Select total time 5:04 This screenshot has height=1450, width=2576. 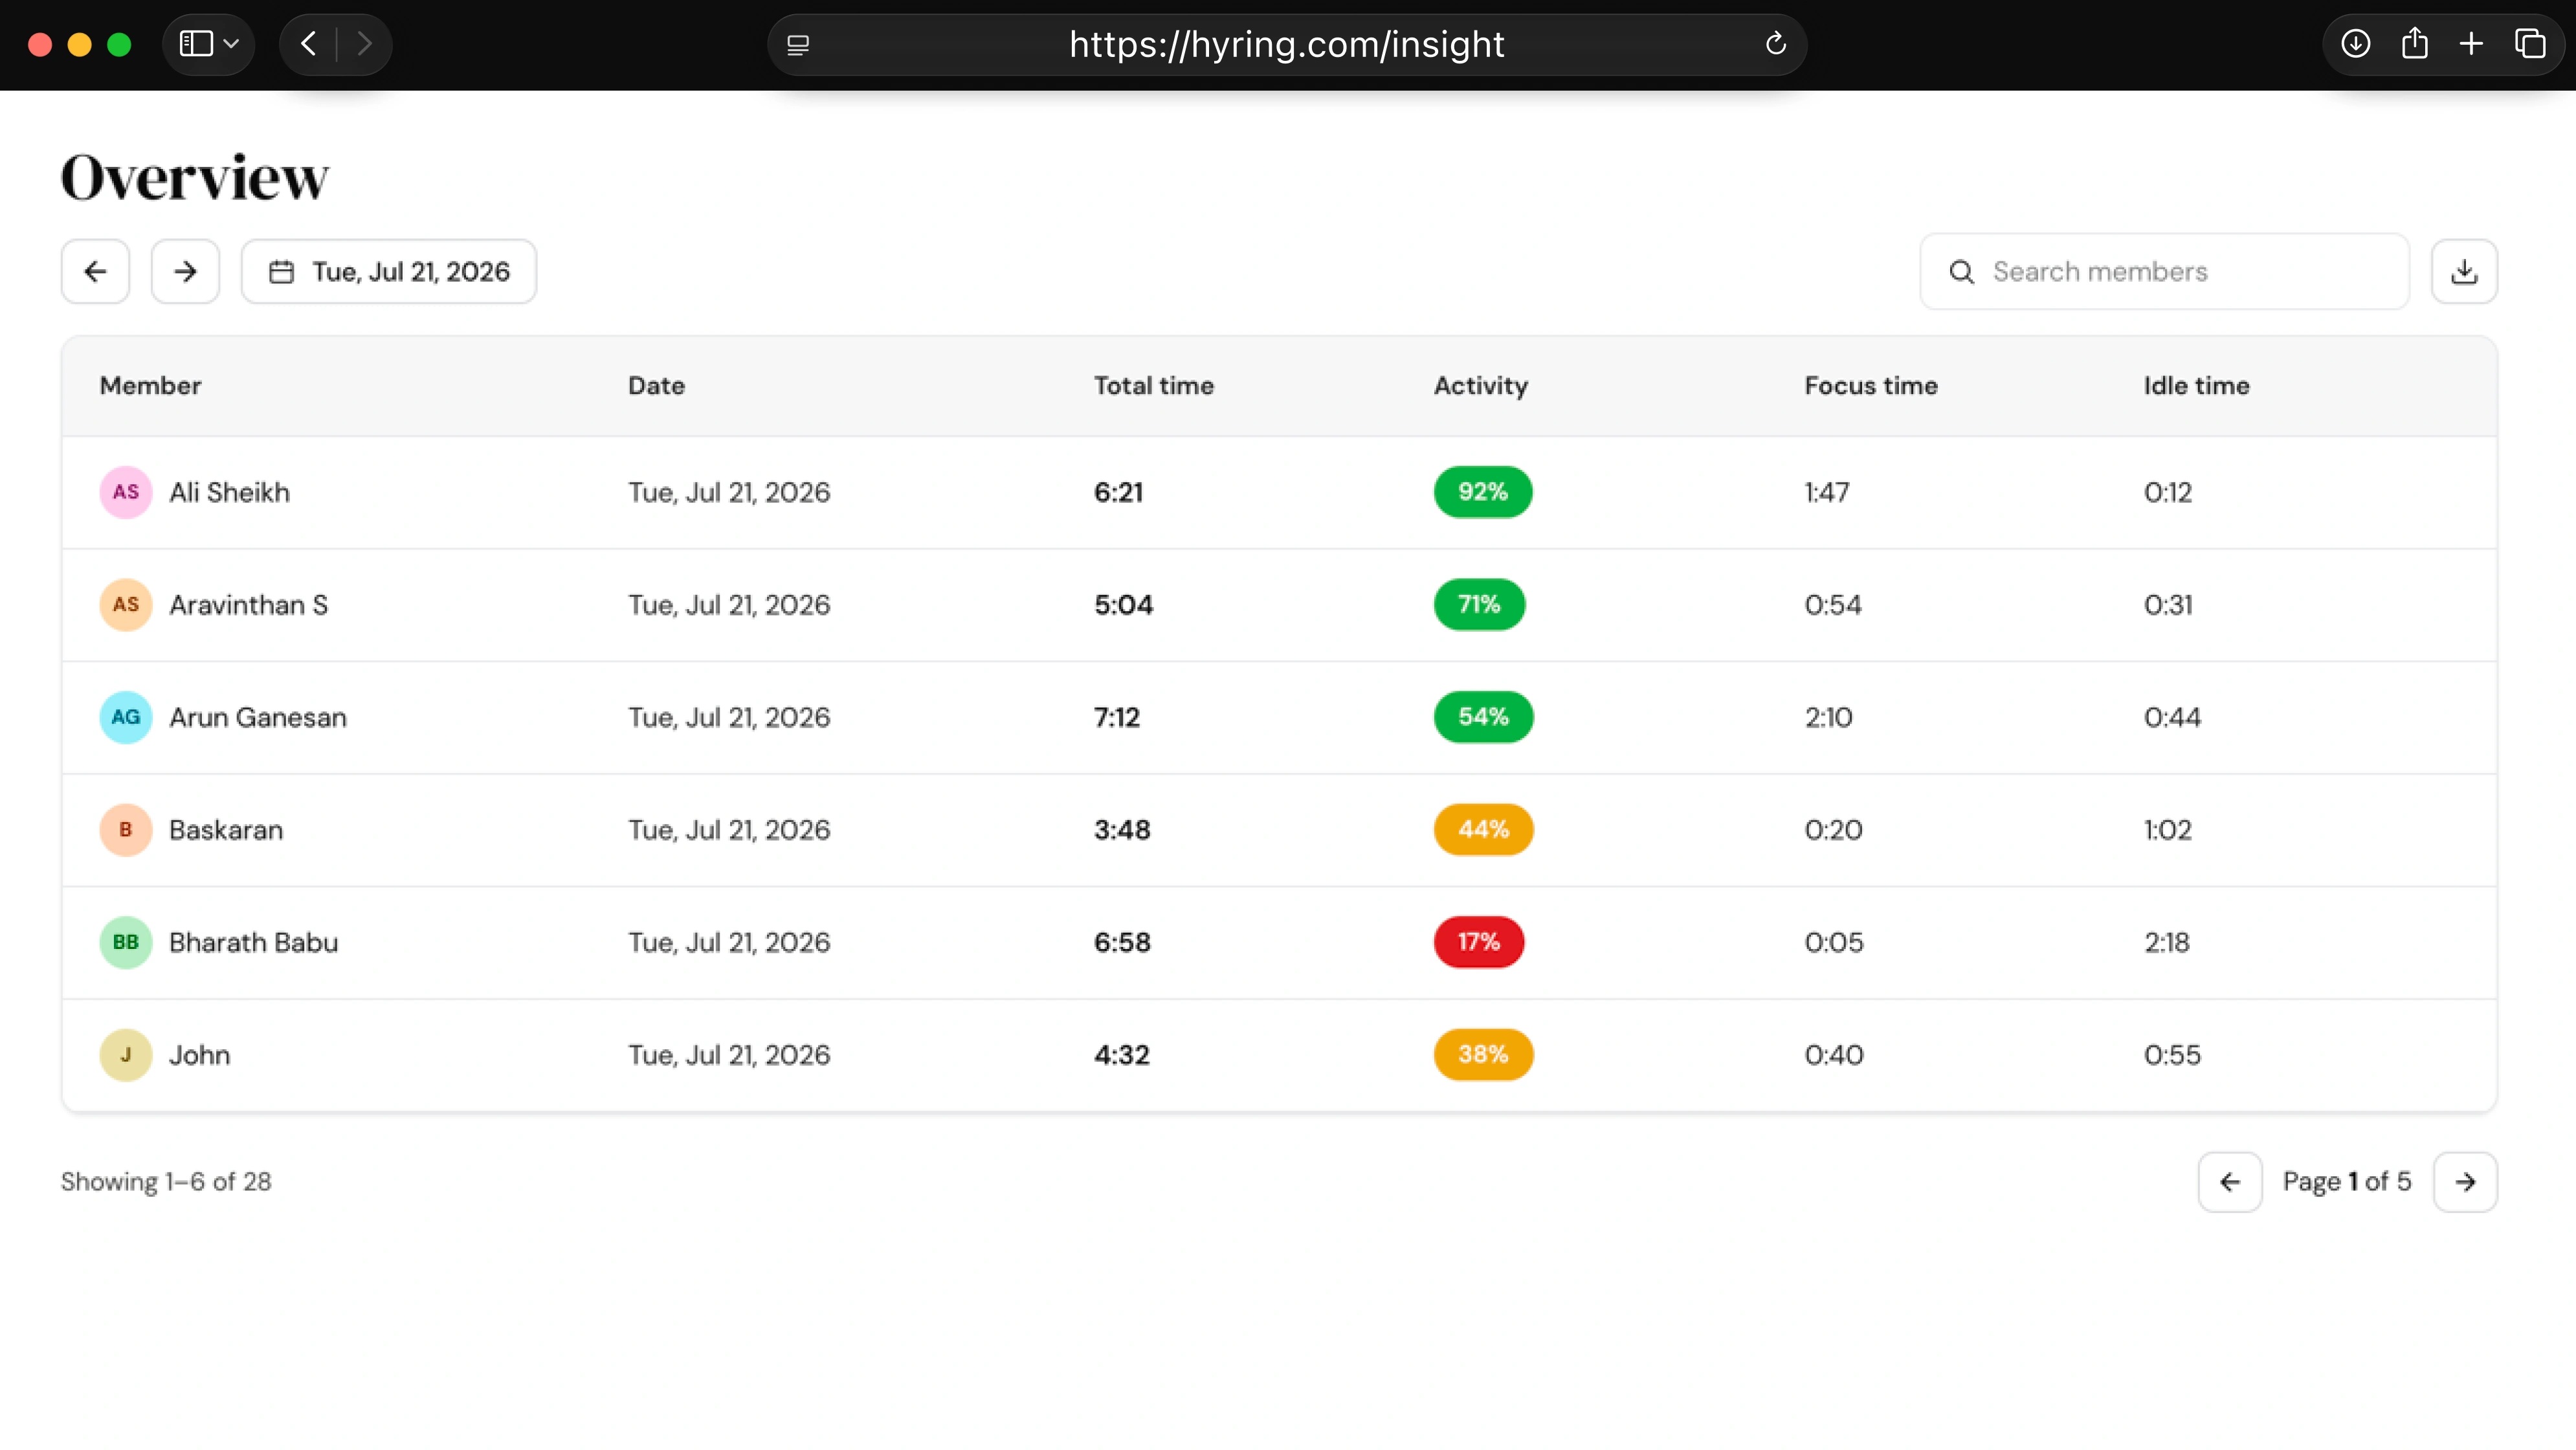pos(1123,605)
